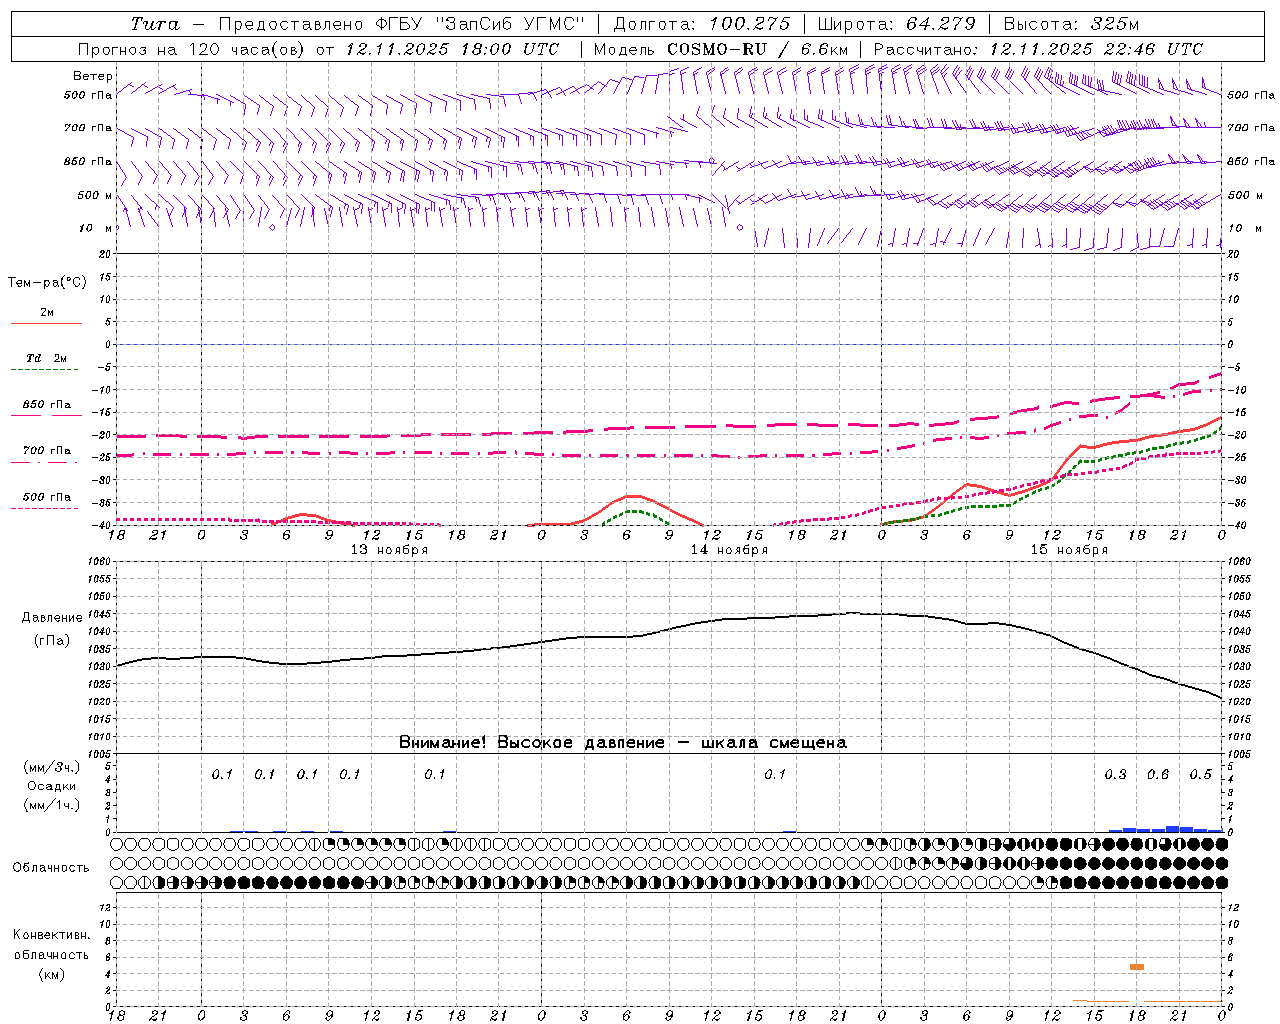Click the "2м" temperature legend entry
The height and width of the screenshot is (1024, 1280).
point(47,313)
